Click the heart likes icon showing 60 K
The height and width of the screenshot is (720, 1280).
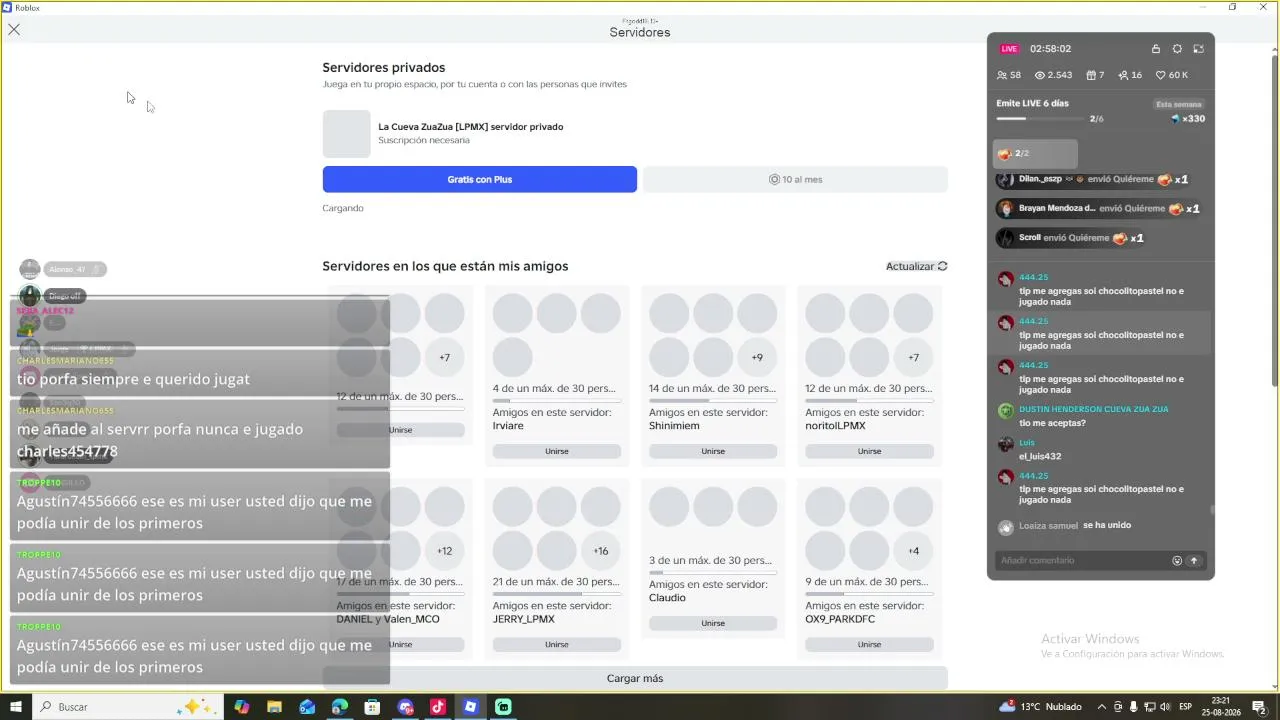coord(1160,75)
